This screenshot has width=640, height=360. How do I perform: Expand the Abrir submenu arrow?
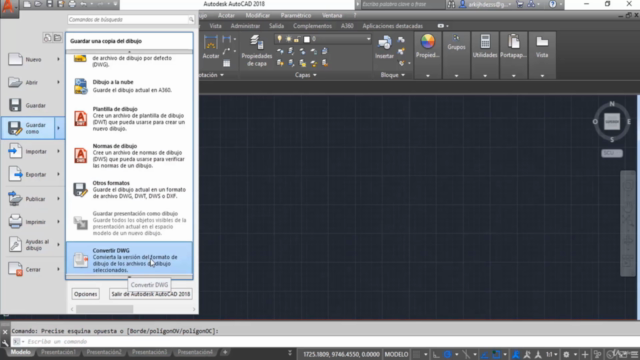[58, 82]
